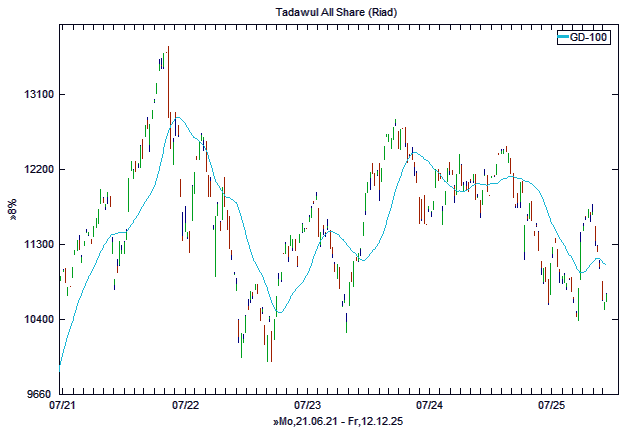
Task: Click the 13100 price axis label
Action: pos(38,94)
